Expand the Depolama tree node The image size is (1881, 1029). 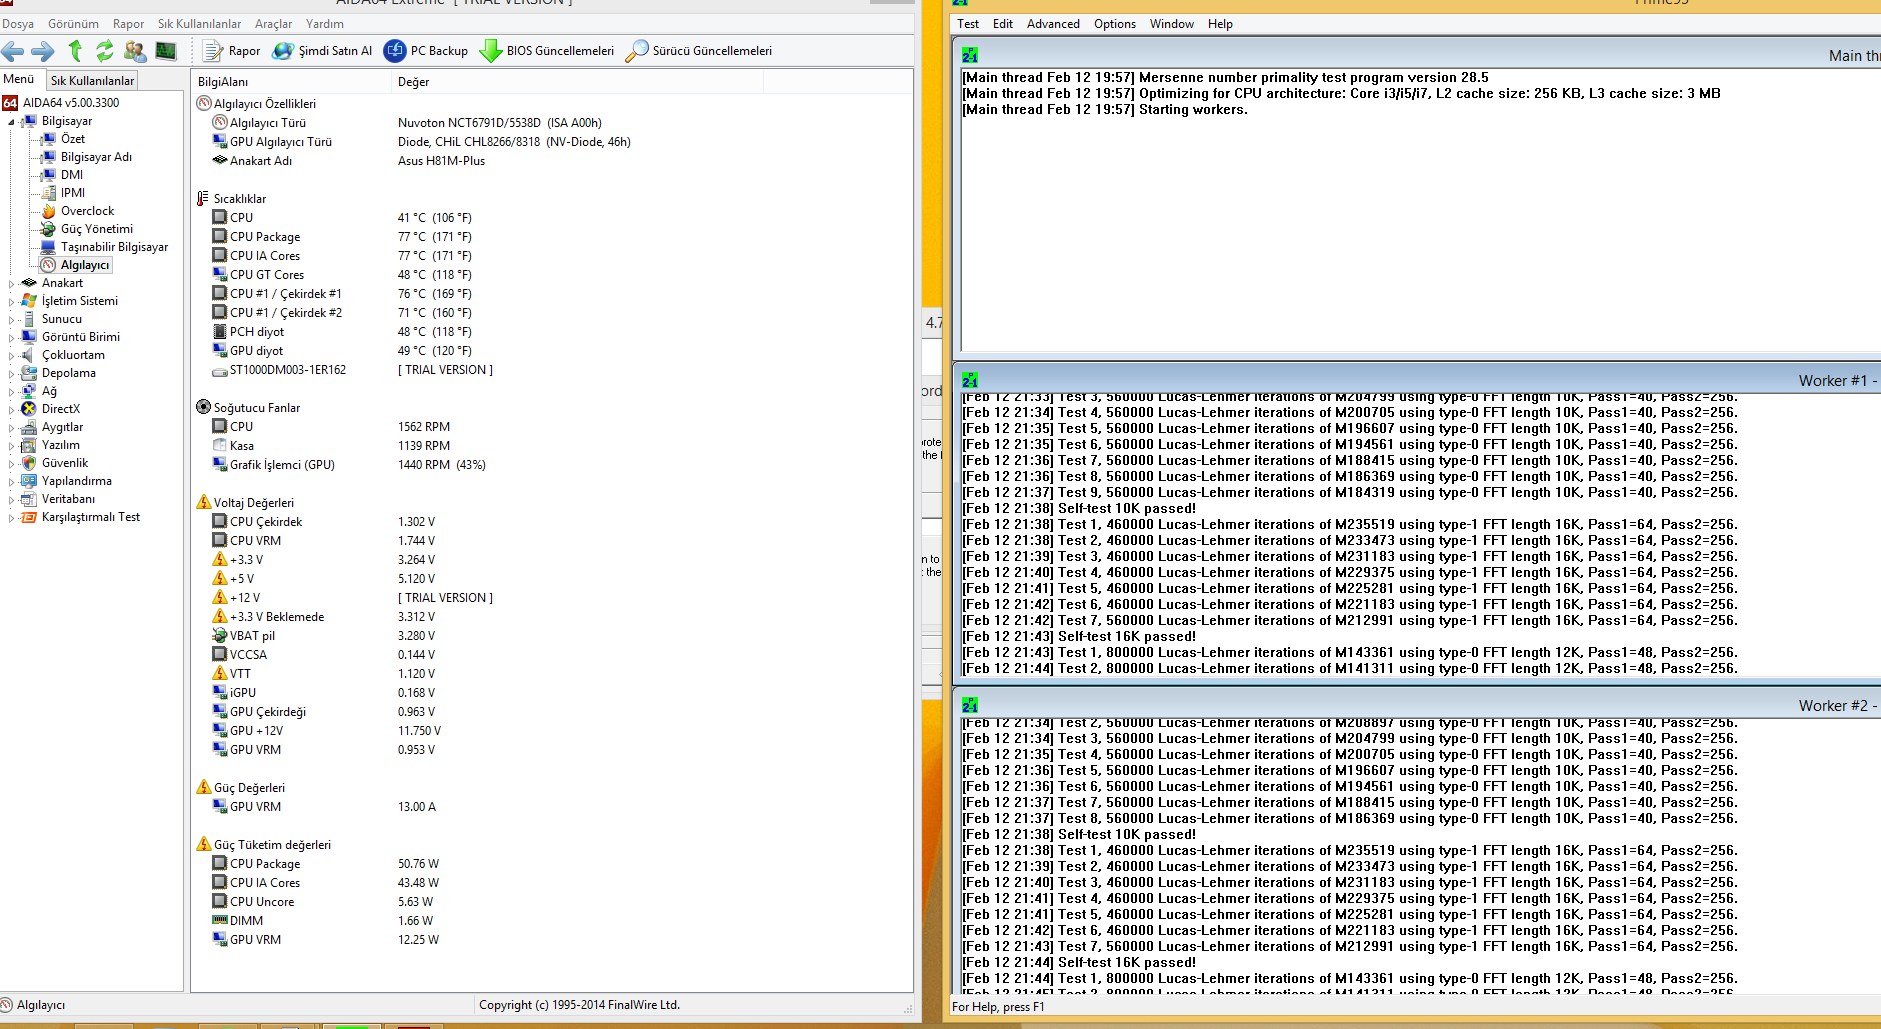click(x=11, y=374)
